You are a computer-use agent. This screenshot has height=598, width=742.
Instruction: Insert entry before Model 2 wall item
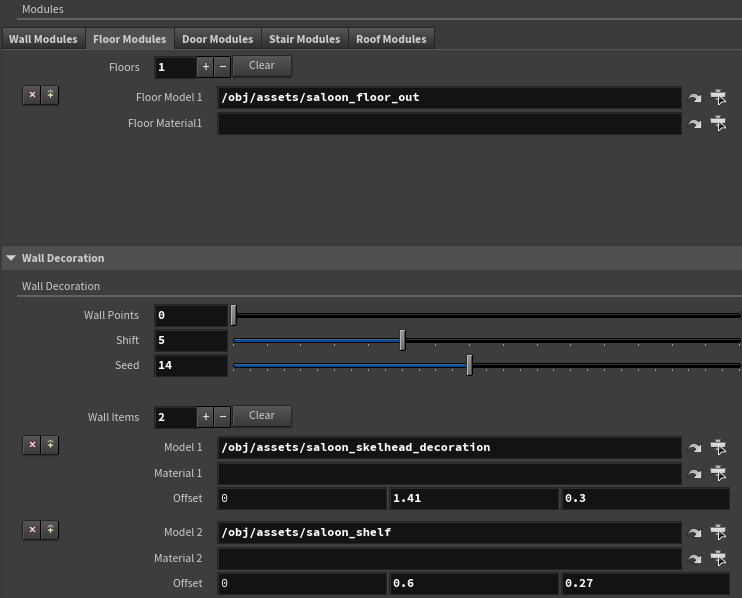(x=50, y=530)
